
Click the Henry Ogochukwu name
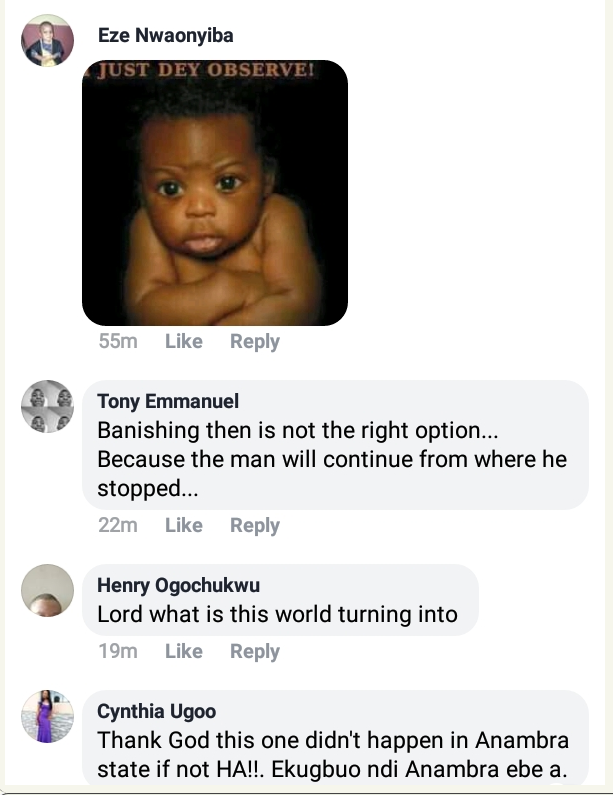pyautogui.click(x=178, y=585)
